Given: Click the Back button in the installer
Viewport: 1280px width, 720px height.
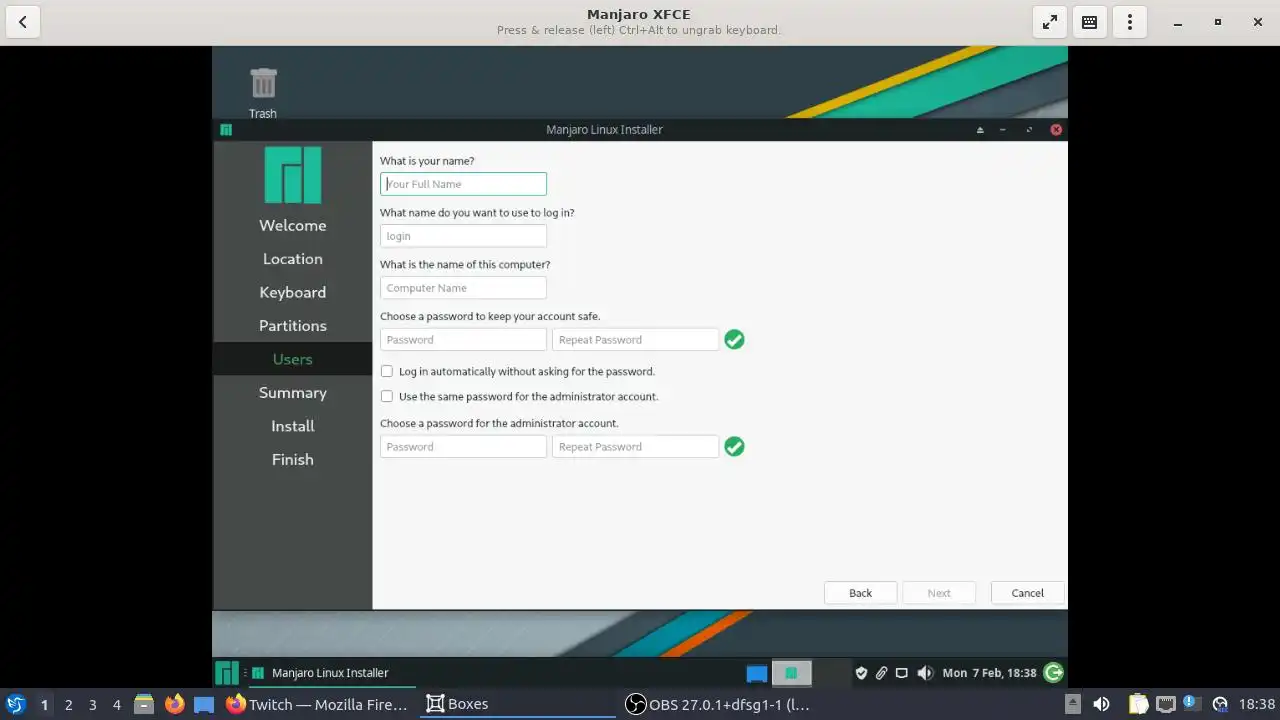Looking at the screenshot, I should (x=860, y=593).
